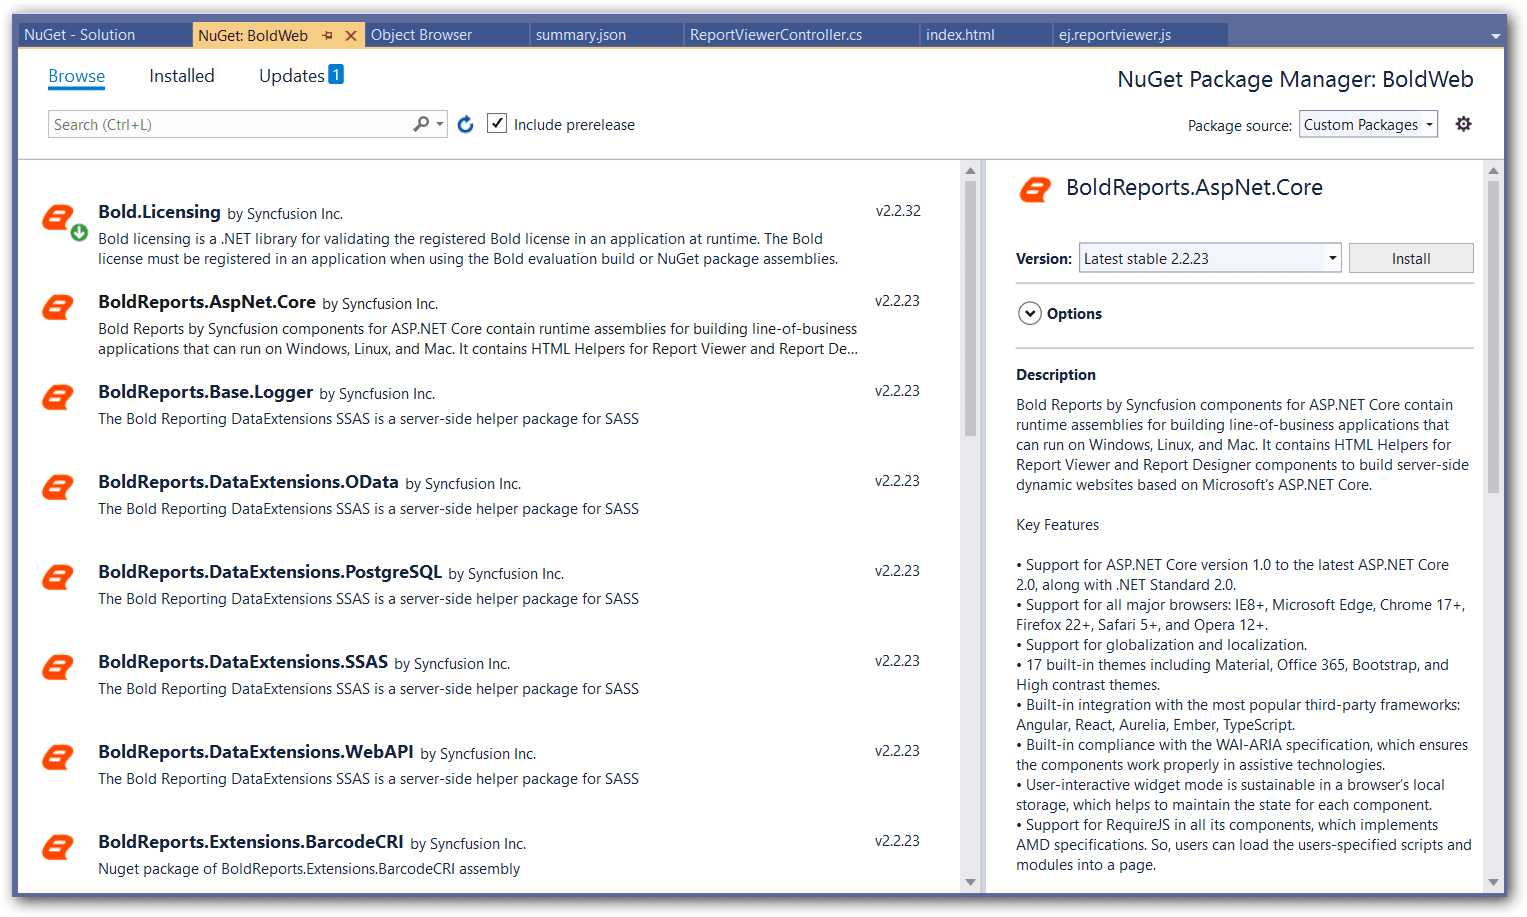Click the package list scroll down arrow
The height and width of the screenshot is (917, 1527).
click(x=970, y=882)
